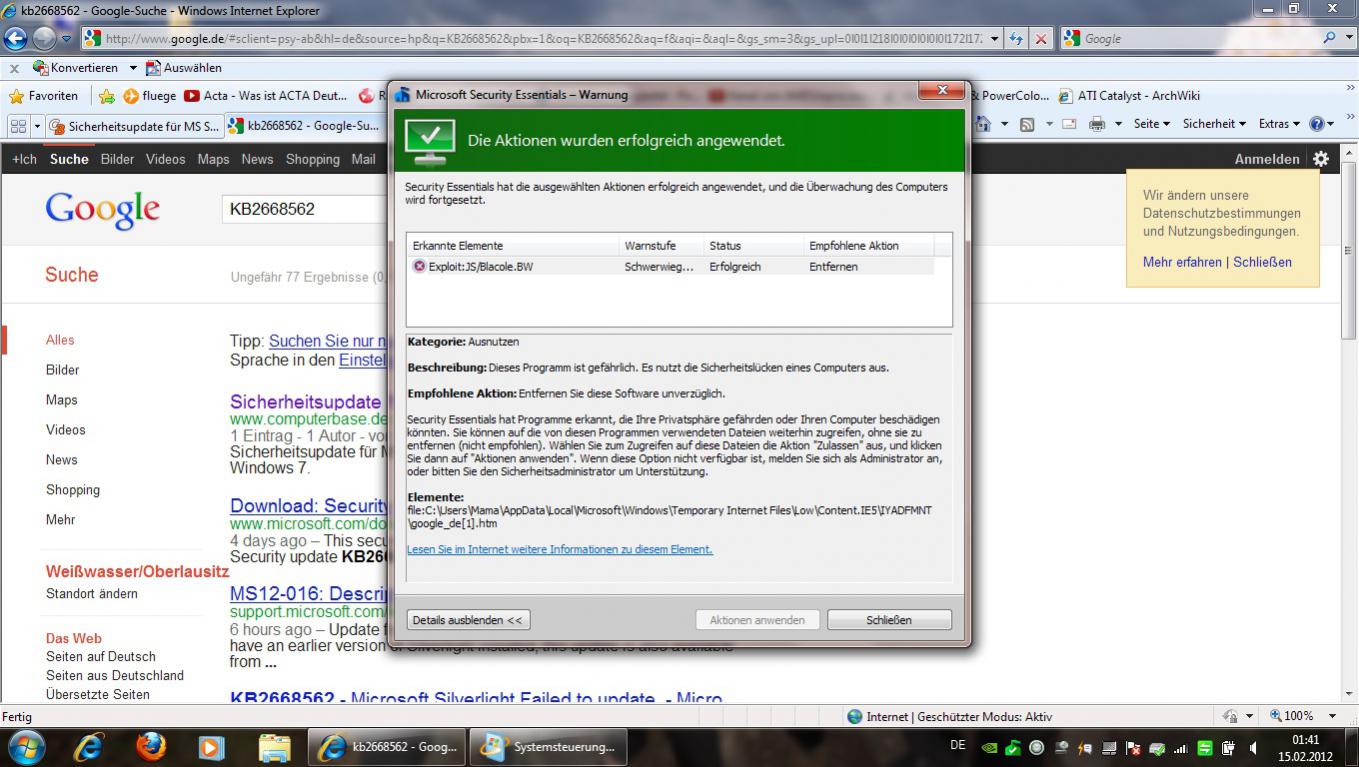Close the Konvertieren toolbar with X
Screen dimensions: 1359x767
coord(14,68)
